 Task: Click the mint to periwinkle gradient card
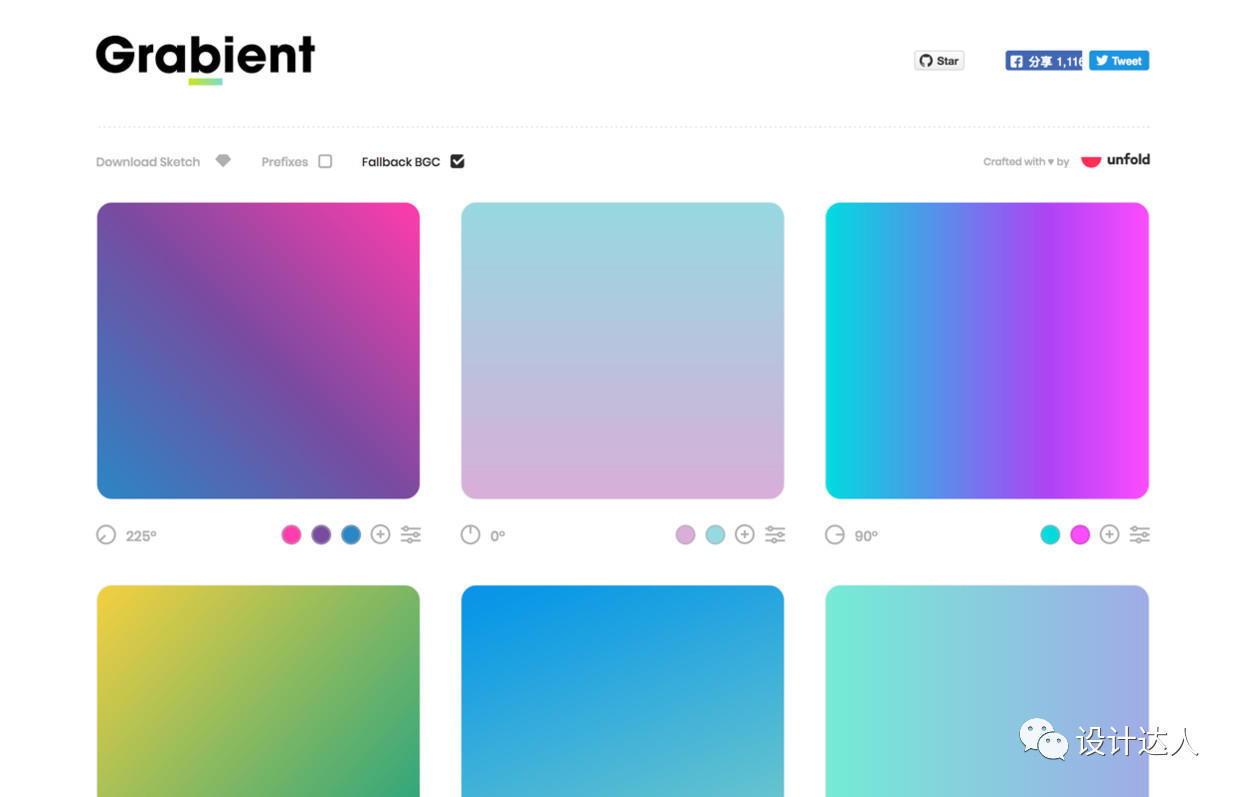(987, 691)
